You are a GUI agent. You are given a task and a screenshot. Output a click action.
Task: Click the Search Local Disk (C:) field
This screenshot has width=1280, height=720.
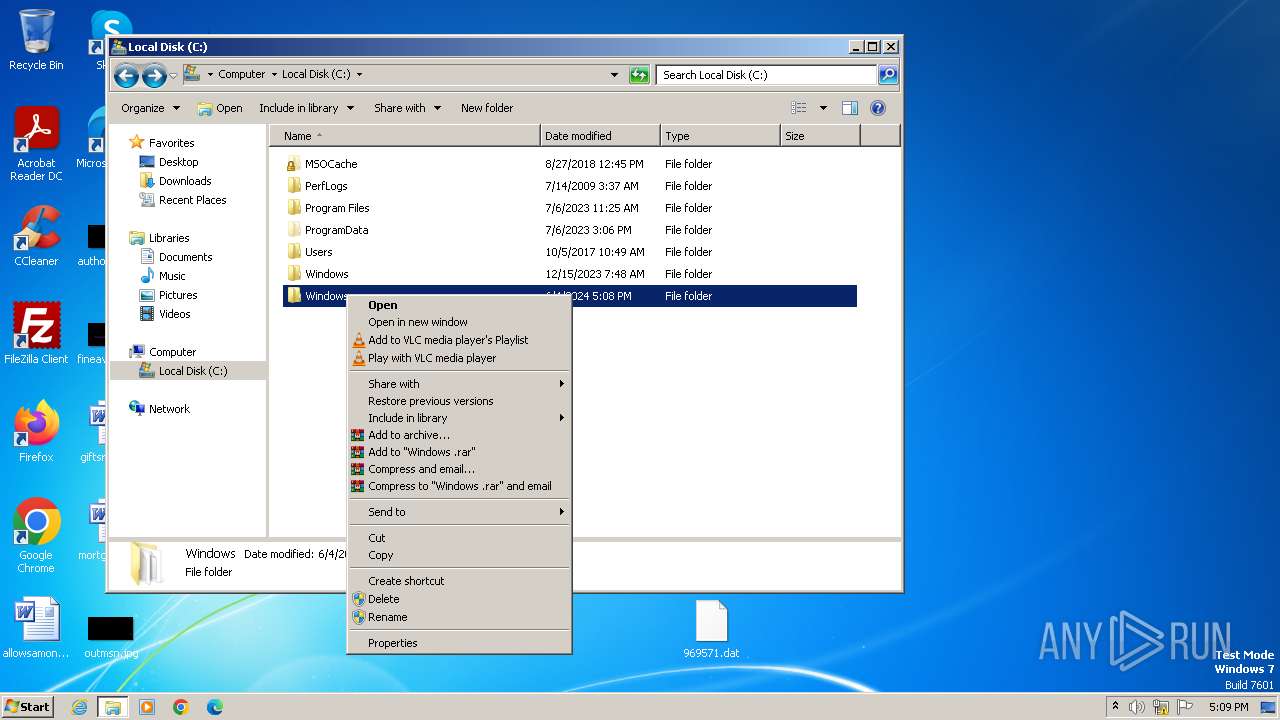767,75
